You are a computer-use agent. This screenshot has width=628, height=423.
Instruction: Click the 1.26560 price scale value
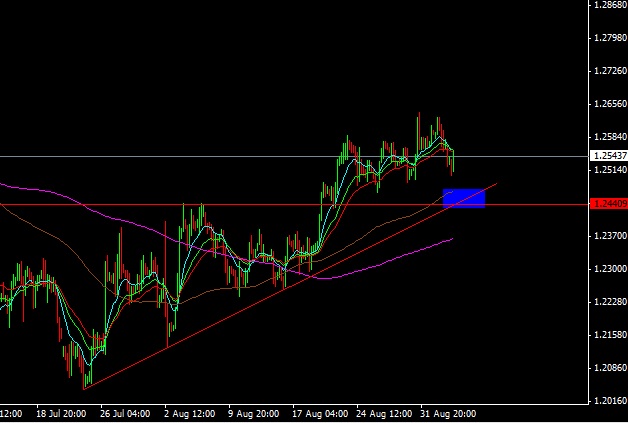coord(610,104)
